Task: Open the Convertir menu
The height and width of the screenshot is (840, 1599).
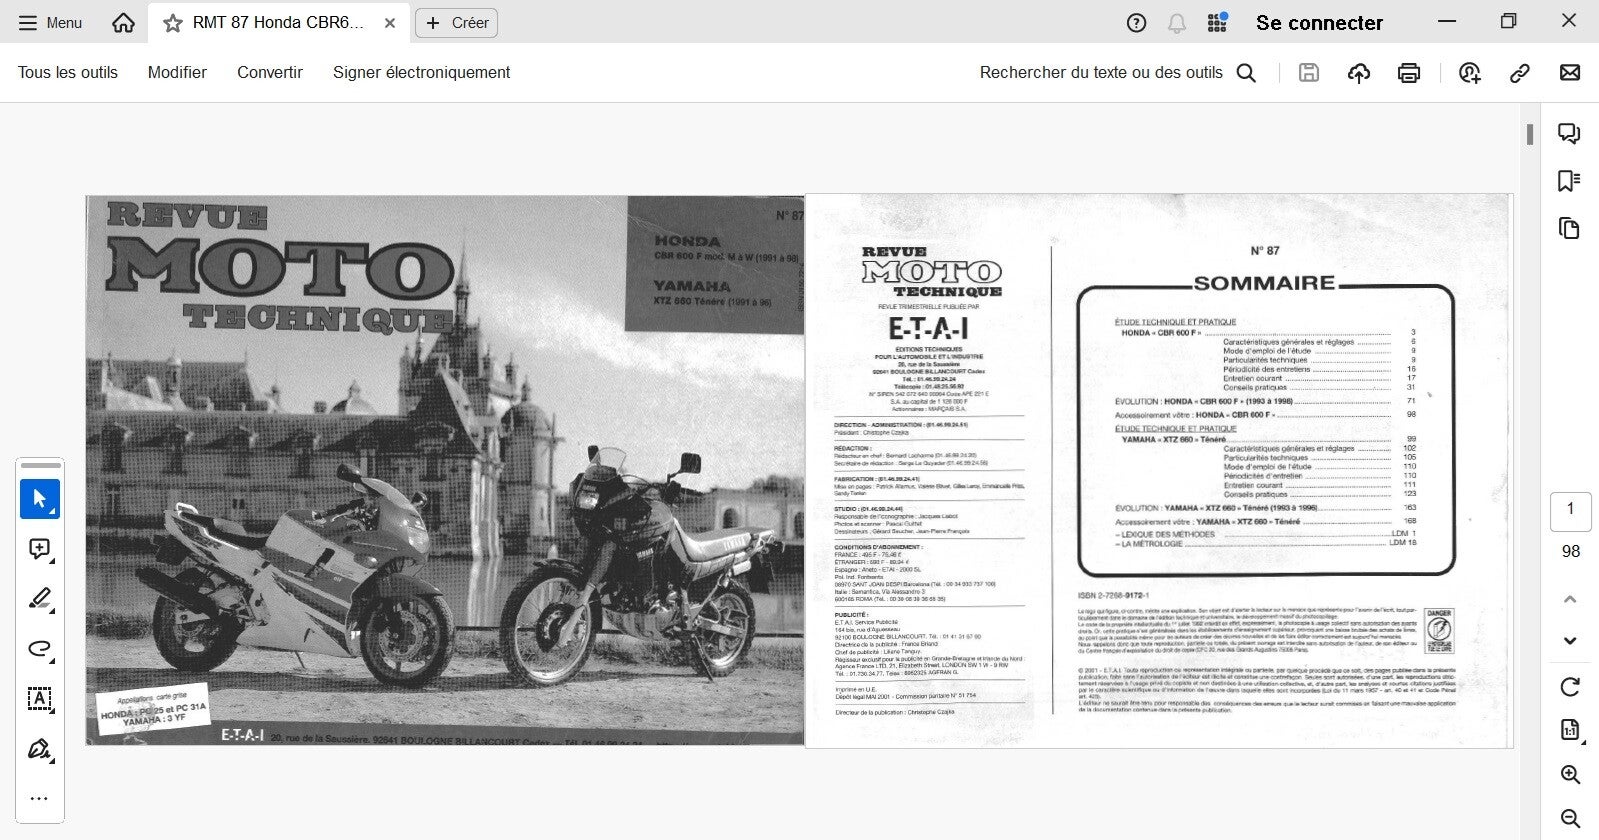Action: (x=270, y=72)
